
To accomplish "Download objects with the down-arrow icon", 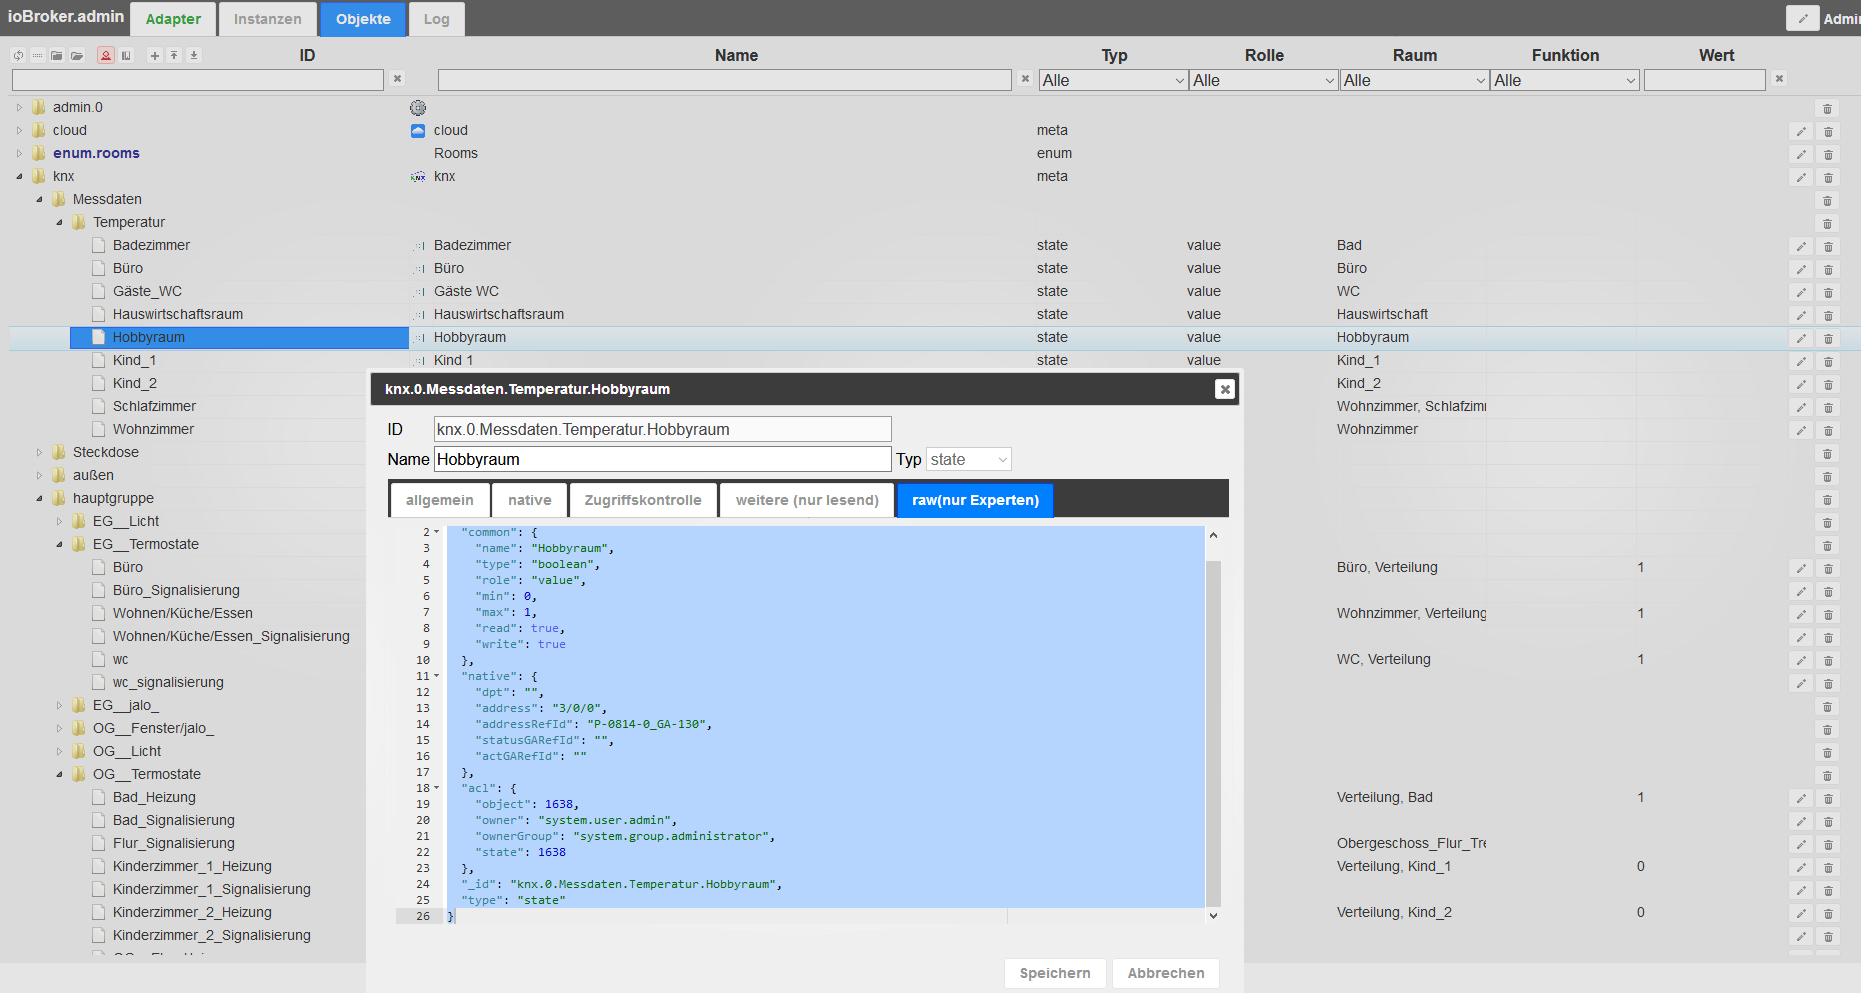I will (194, 56).
